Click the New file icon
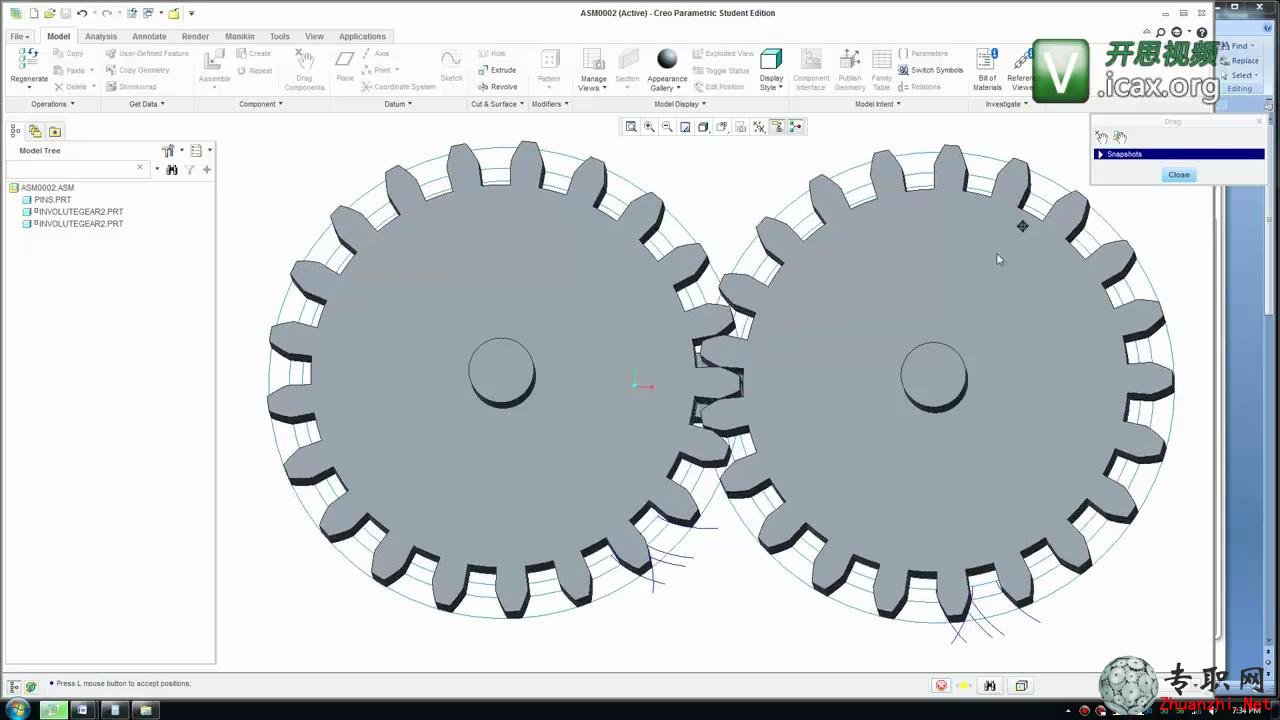 33,13
